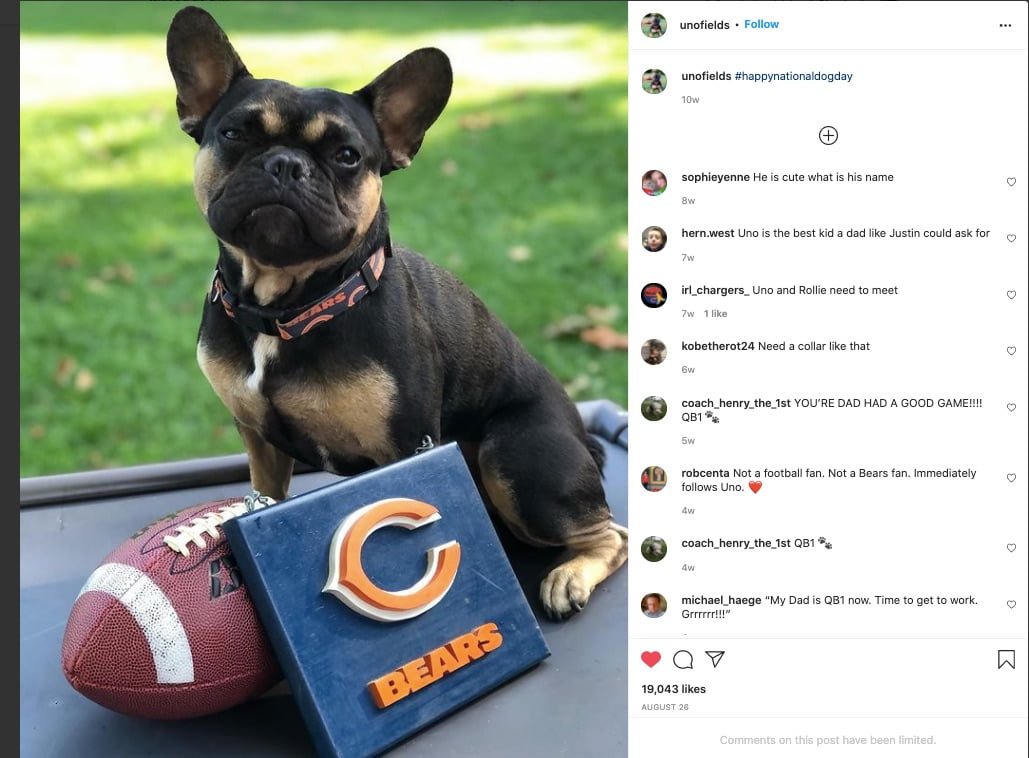Open unofields profile avatar in header

click(x=654, y=25)
